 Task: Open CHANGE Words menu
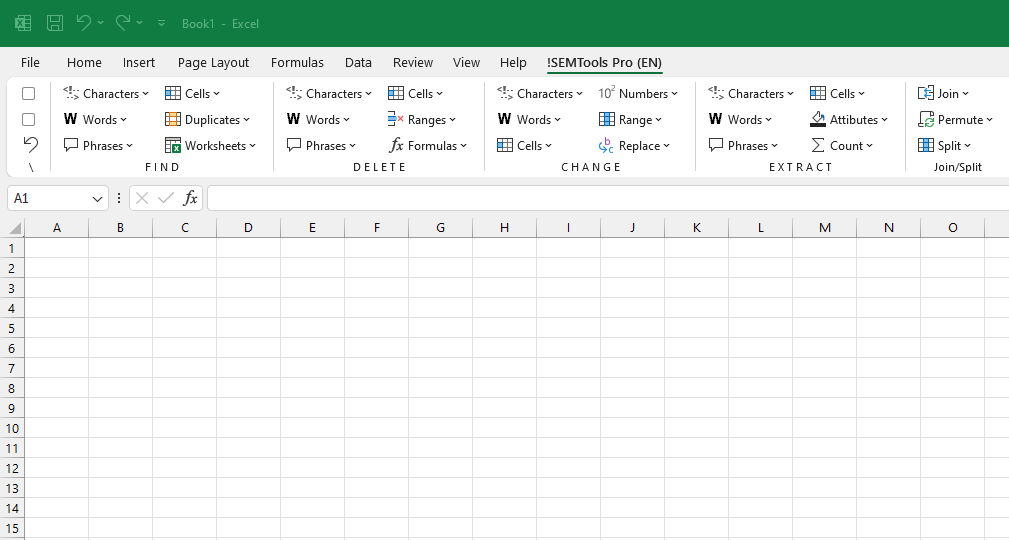point(530,119)
